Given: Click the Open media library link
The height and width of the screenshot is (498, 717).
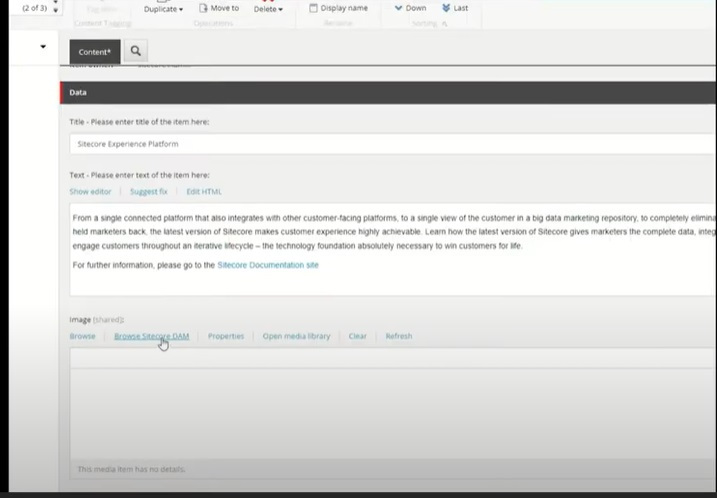Looking at the screenshot, I should coord(296,336).
